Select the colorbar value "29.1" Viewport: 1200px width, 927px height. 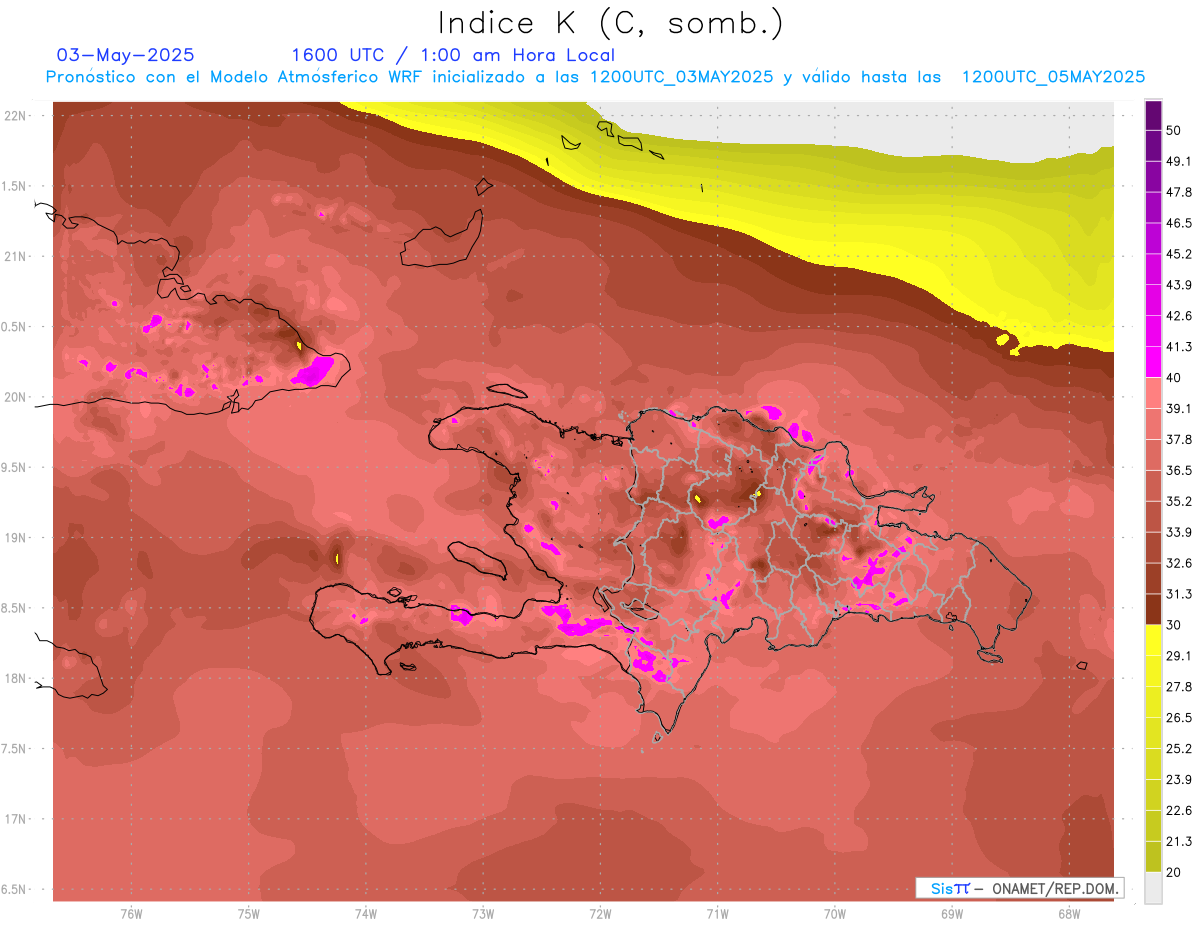[x=1180, y=656]
